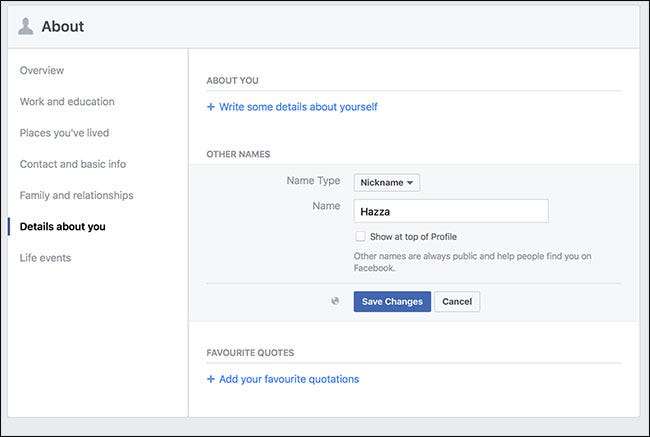Viewport: 650px width, 437px height.
Task: Click the Show at top of Profile label
Action: (413, 237)
